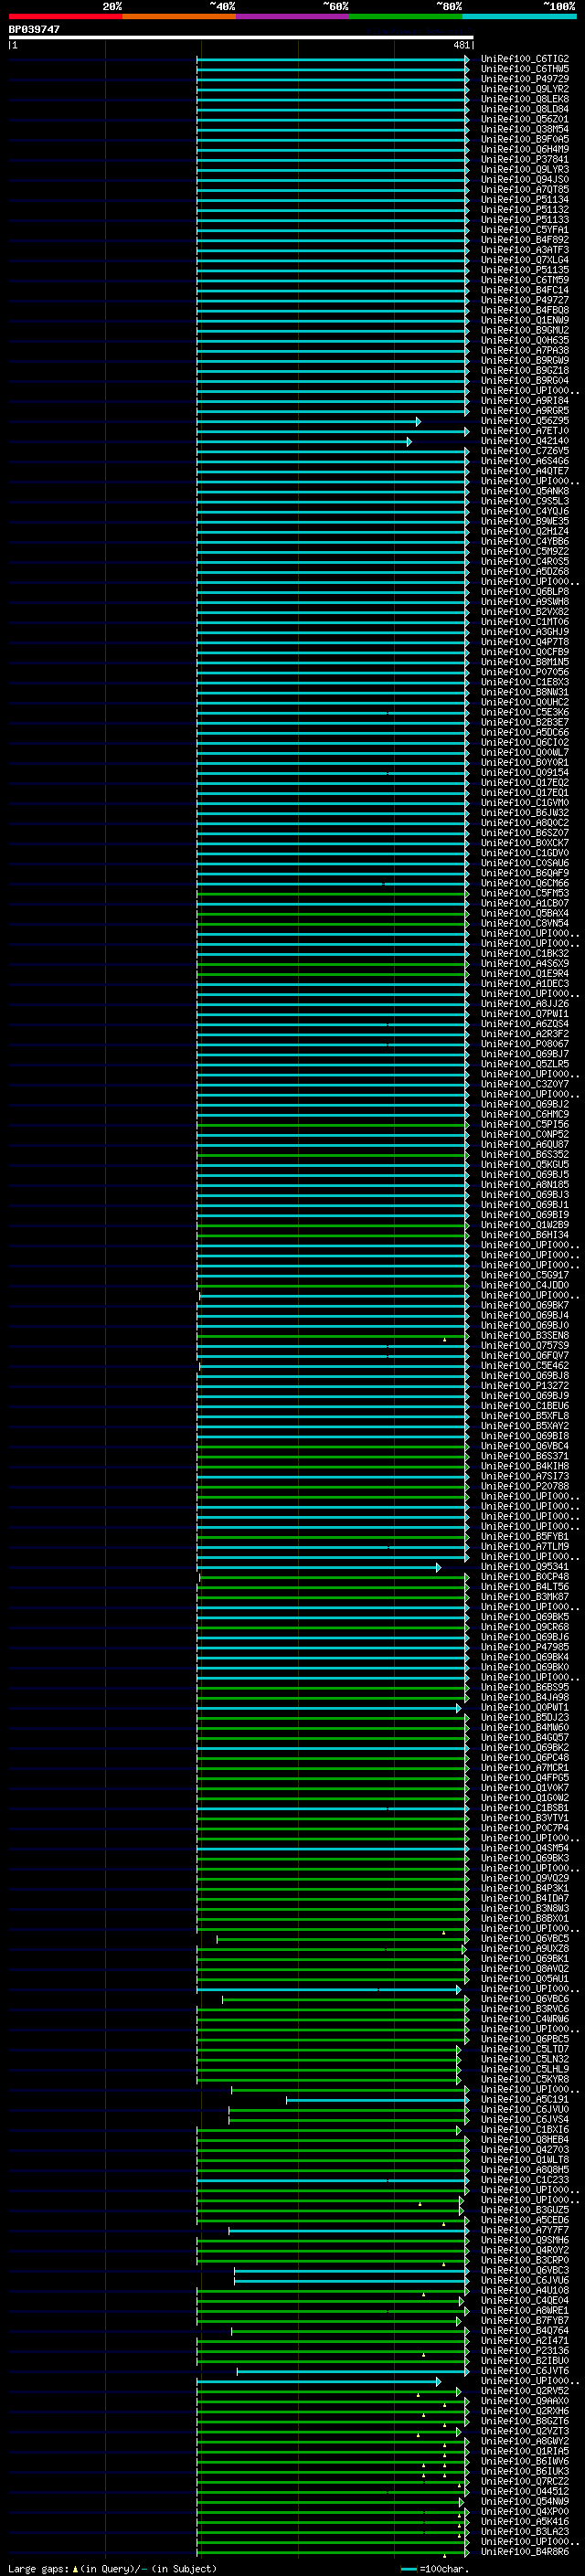Select hit label UniRef100_B9GZ18
The image size is (585, 2576).
[525, 370]
